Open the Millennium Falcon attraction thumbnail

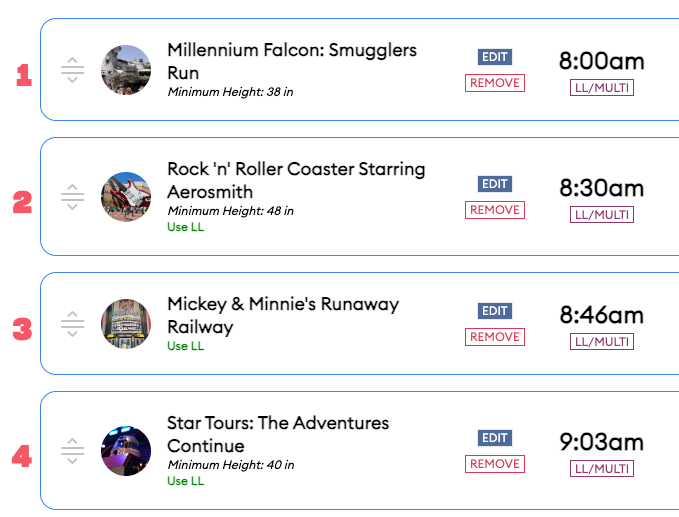126,70
